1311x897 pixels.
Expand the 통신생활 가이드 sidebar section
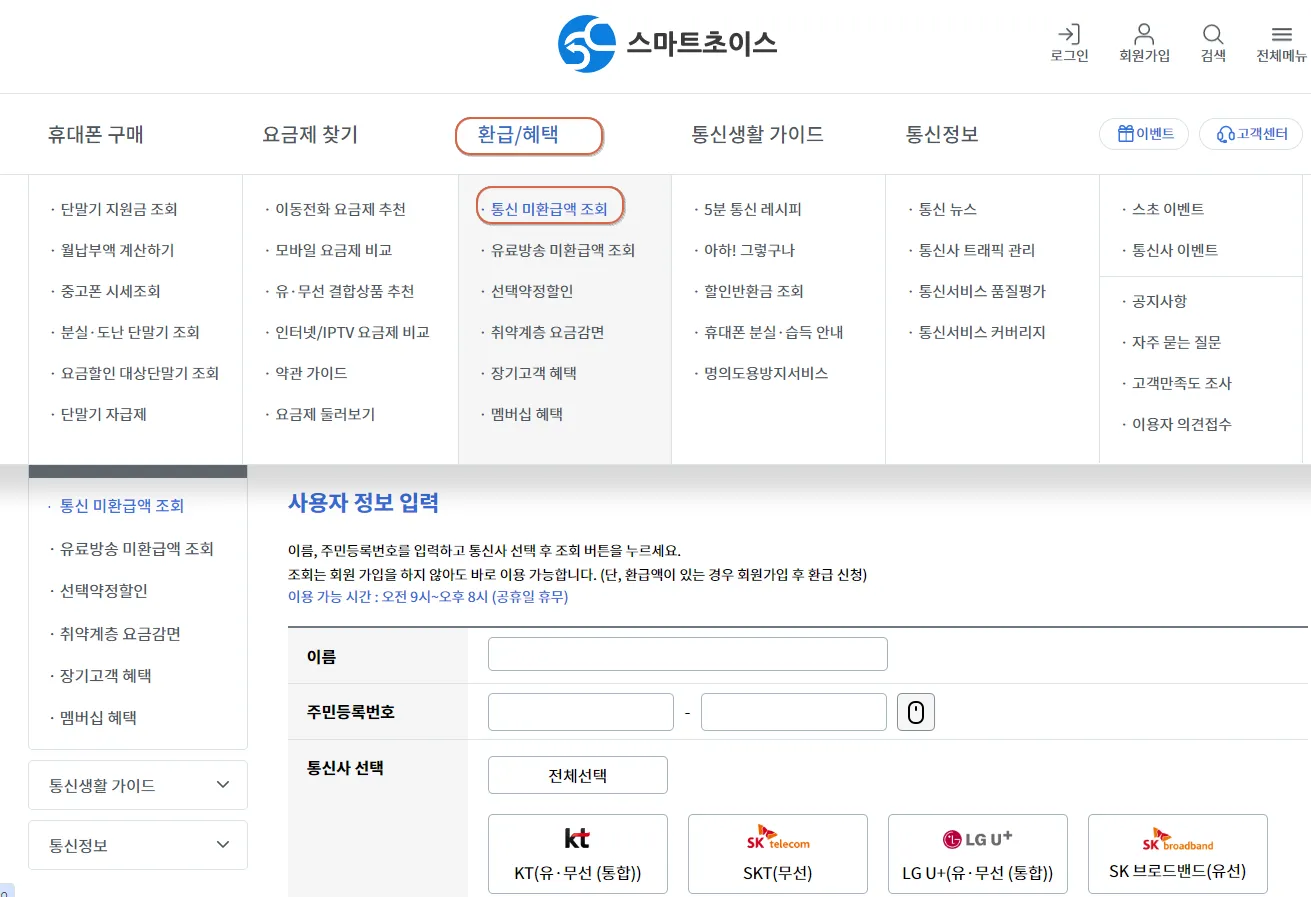point(137,785)
